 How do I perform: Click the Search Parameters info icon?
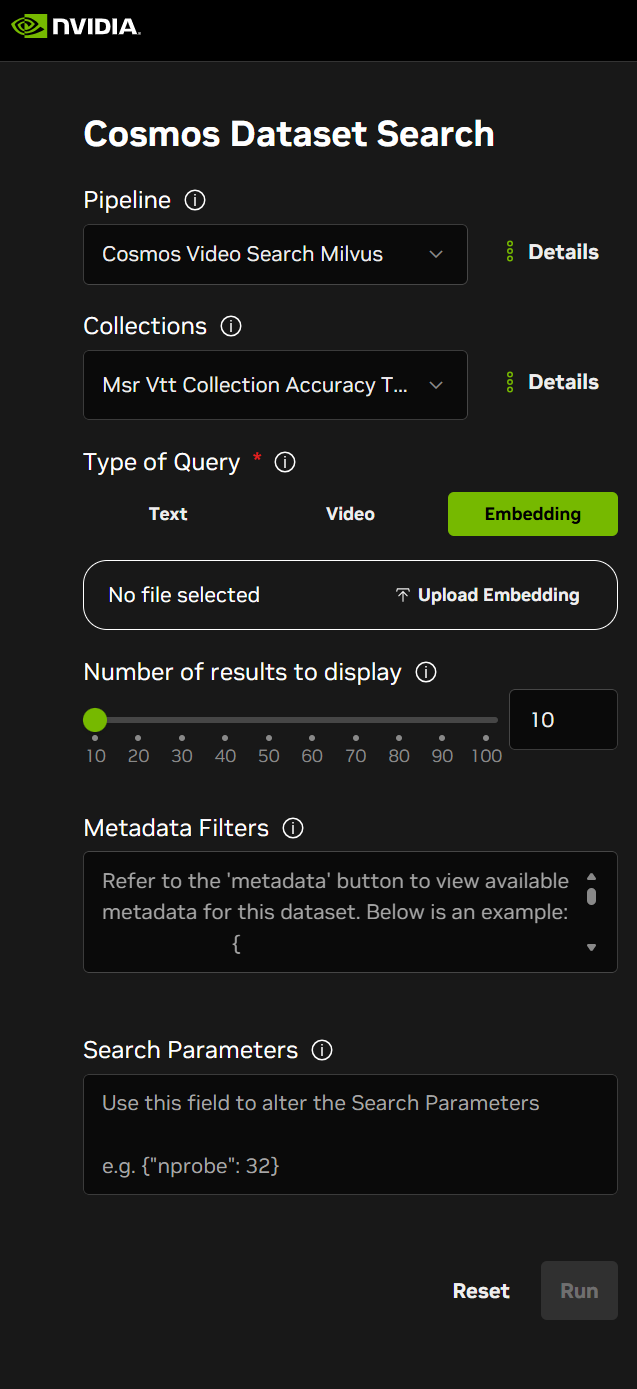click(x=322, y=1050)
